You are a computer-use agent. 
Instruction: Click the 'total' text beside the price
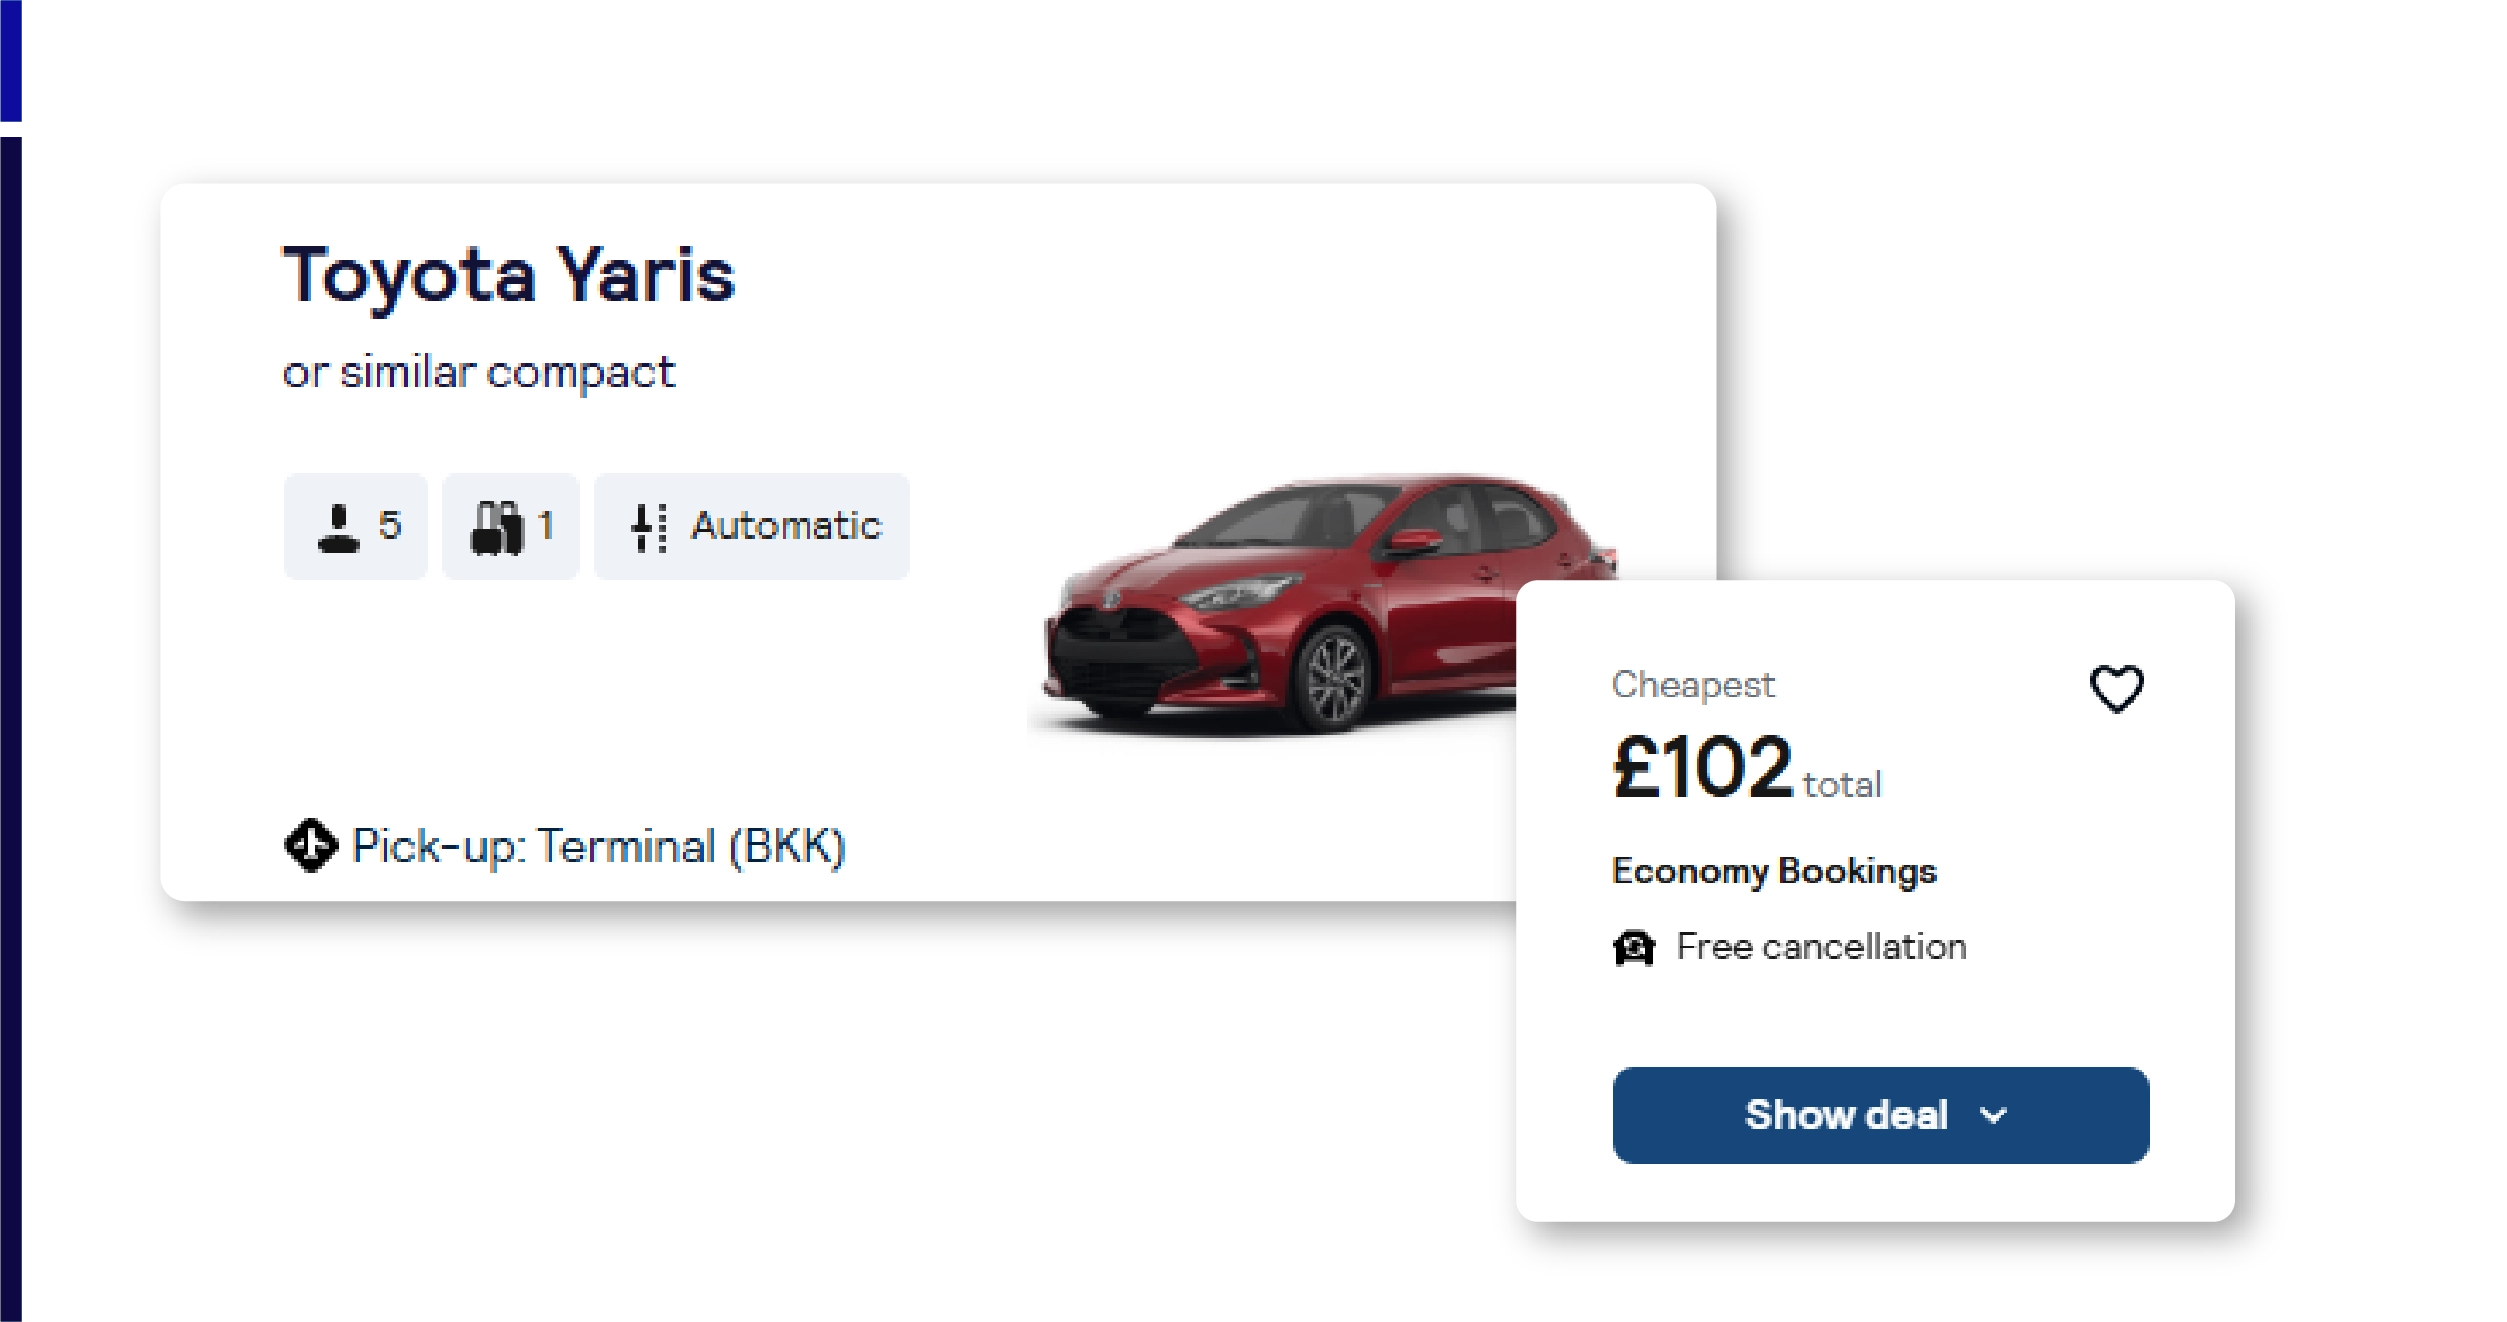click(x=1842, y=785)
